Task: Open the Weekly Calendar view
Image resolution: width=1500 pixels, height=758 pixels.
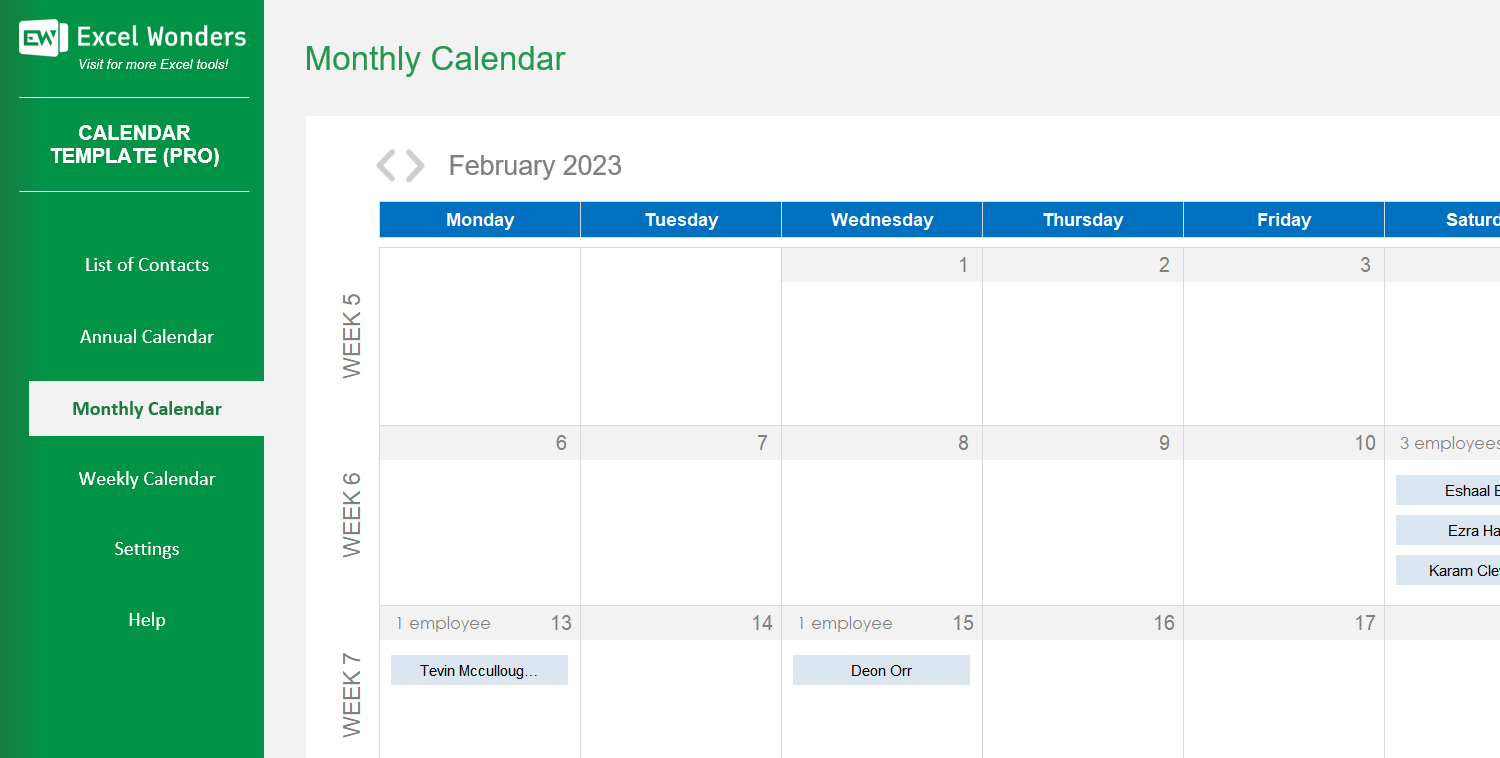Action: click(x=146, y=478)
